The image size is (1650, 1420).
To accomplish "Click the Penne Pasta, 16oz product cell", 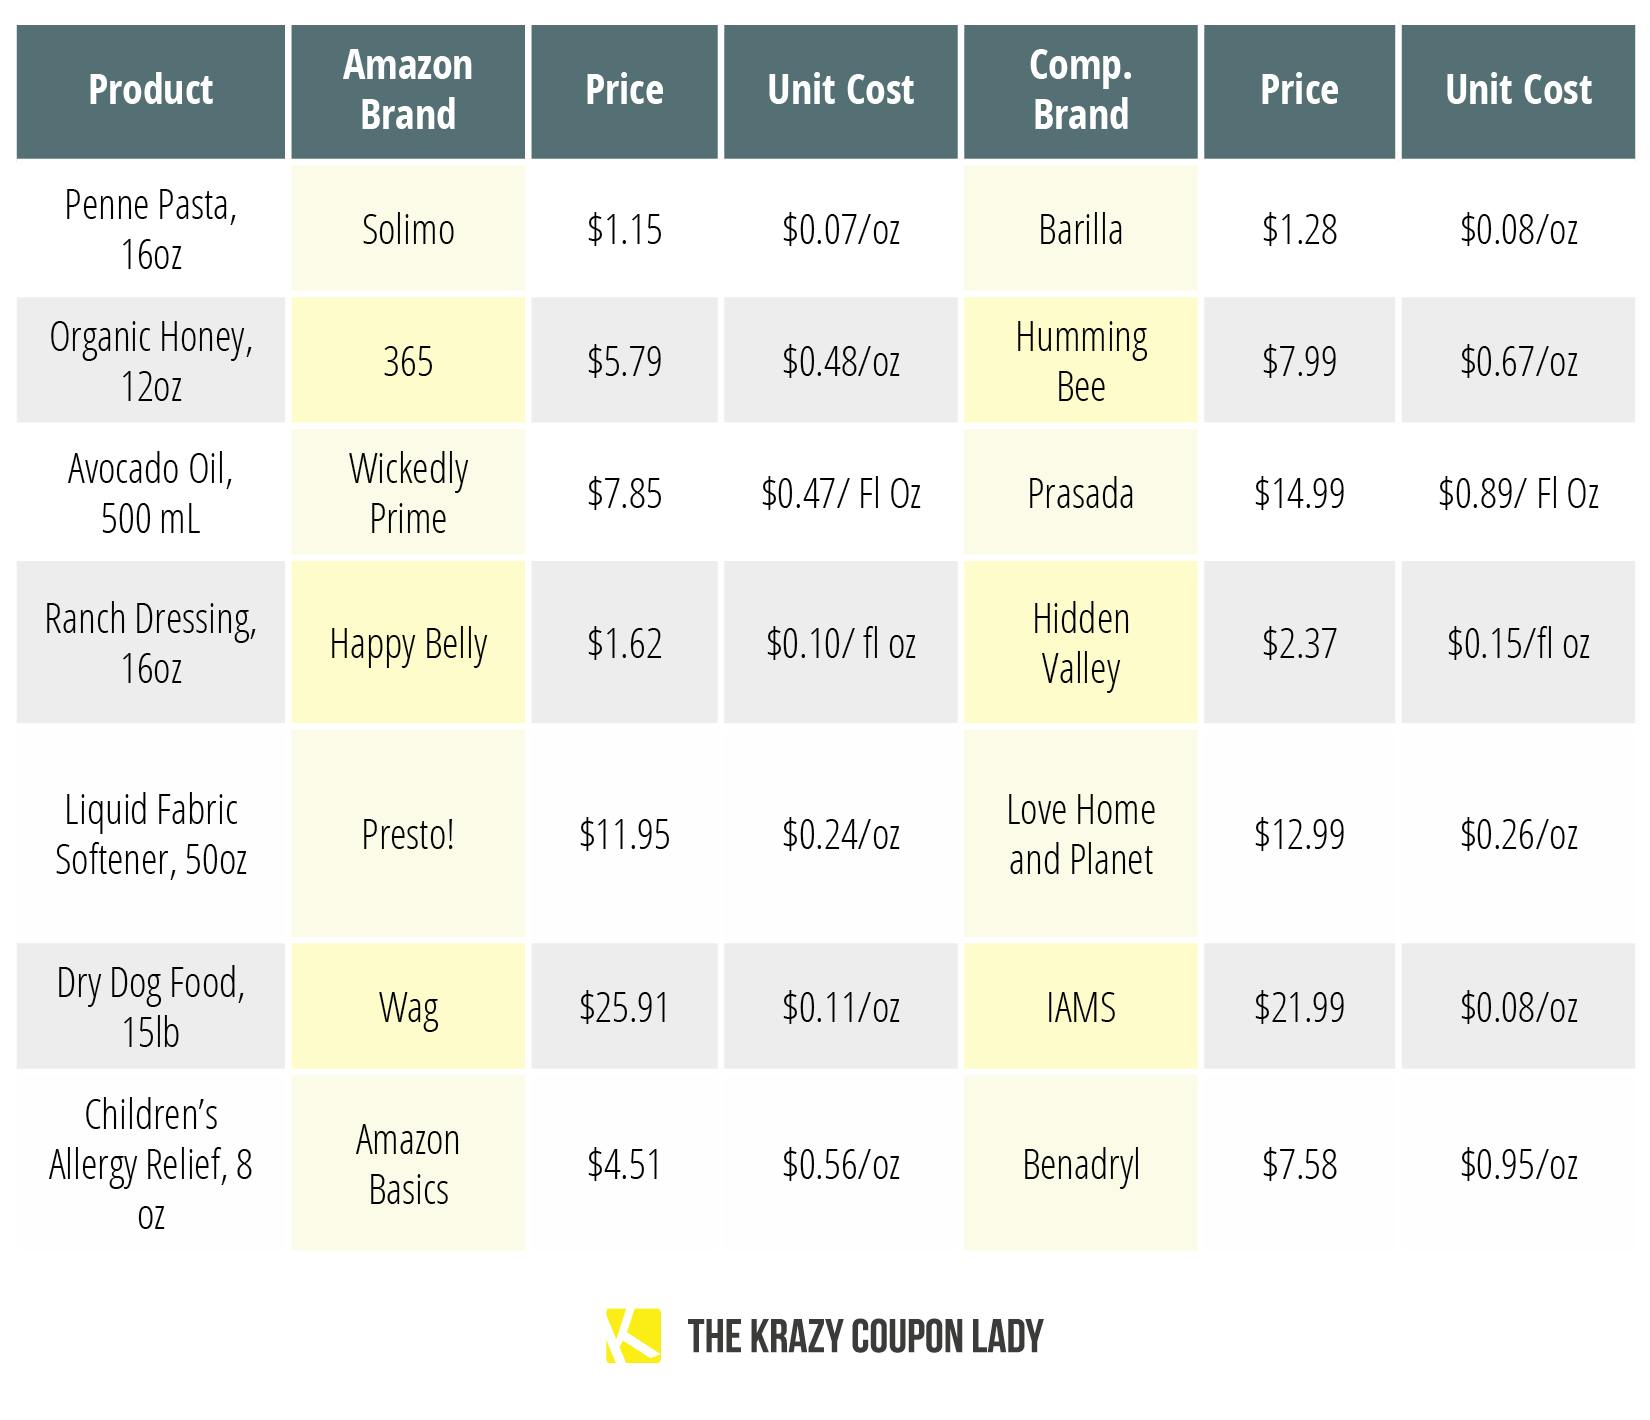I will pos(151,229).
